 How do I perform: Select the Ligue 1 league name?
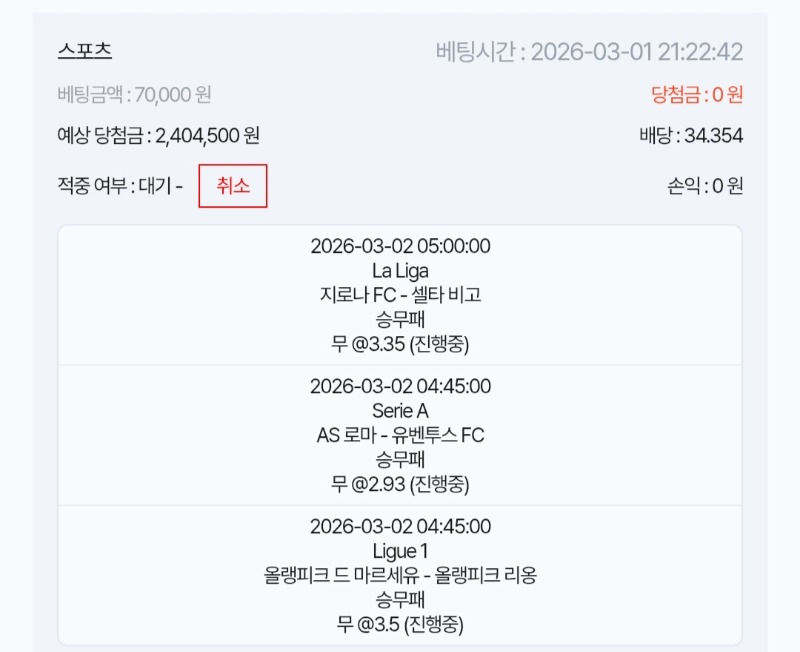400,551
